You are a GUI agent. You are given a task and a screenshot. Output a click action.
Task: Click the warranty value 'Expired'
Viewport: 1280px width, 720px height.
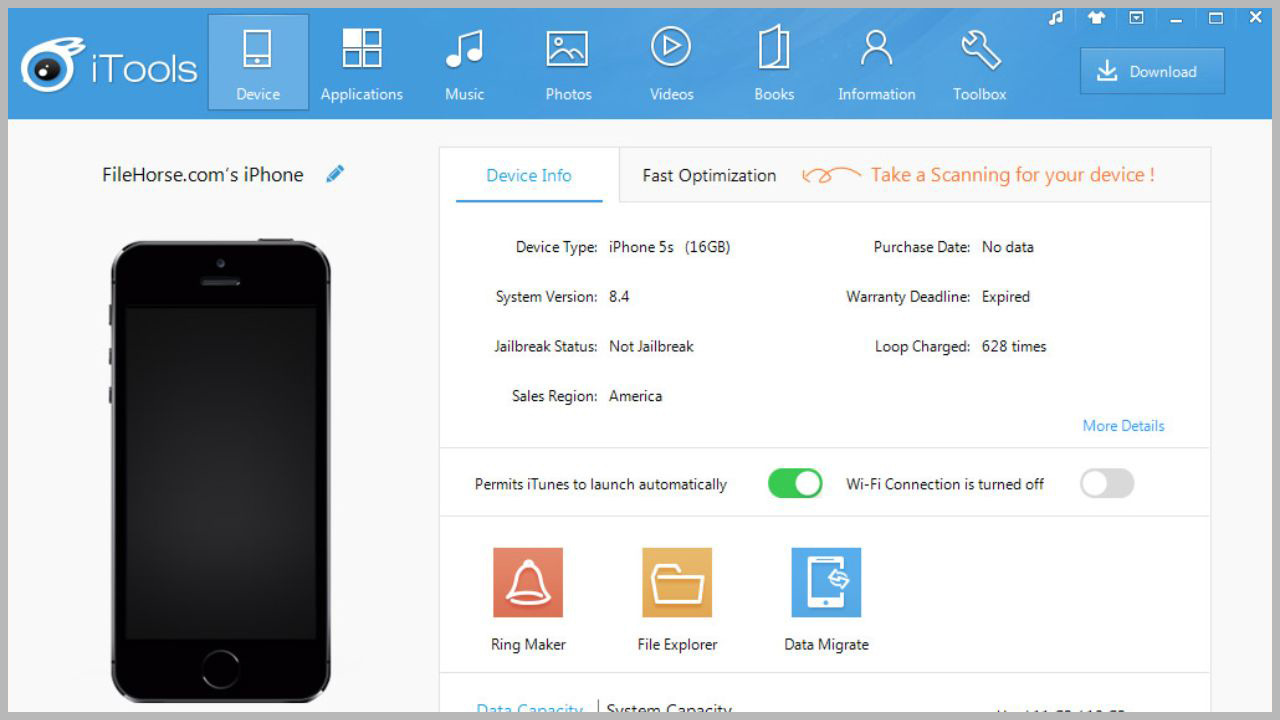(1005, 297)
